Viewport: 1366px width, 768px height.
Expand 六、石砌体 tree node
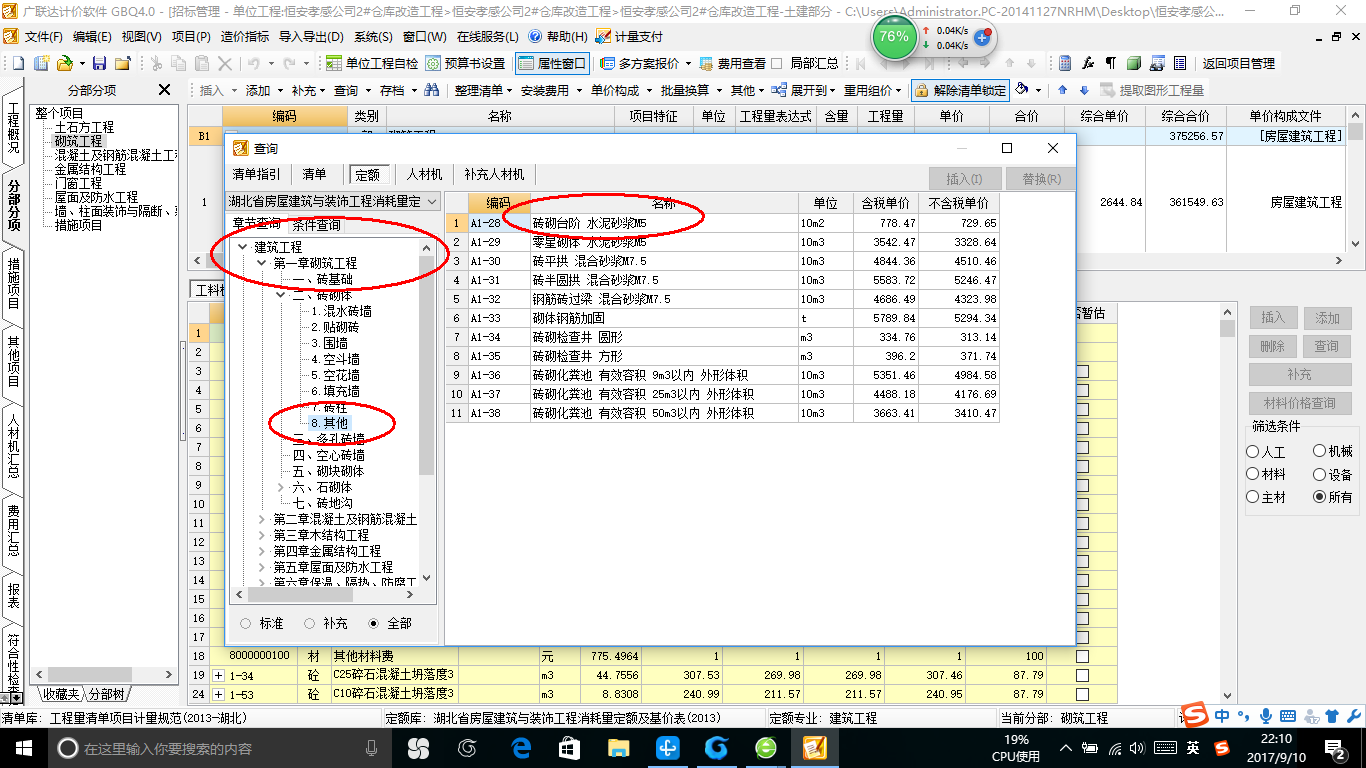[281, 487]
